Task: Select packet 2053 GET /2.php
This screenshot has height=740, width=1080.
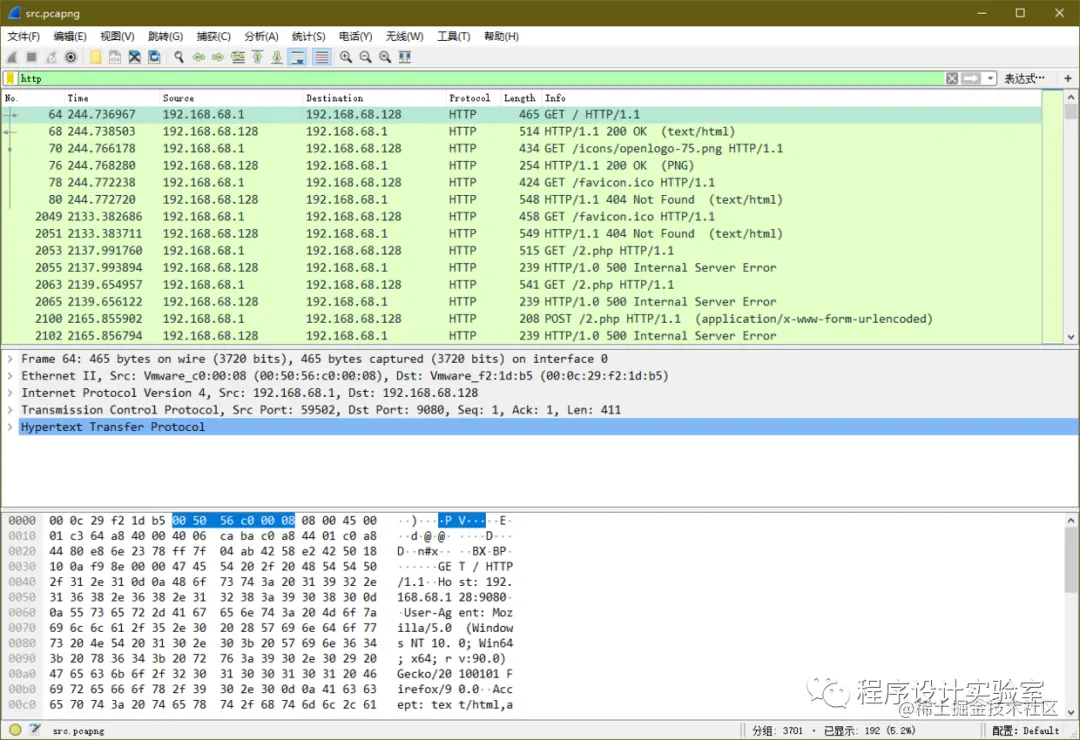Action: (x=522, y=251)
